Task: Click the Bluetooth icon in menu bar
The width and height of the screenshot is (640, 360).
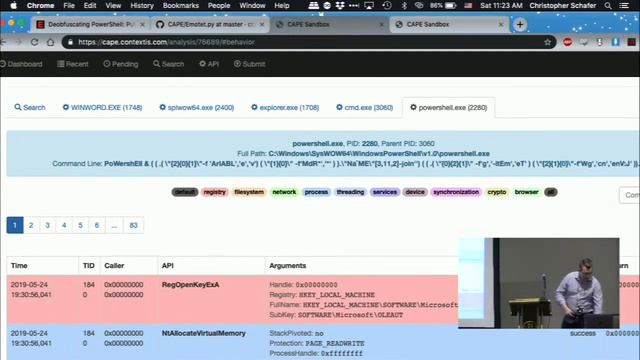Action: click(404, 5)
